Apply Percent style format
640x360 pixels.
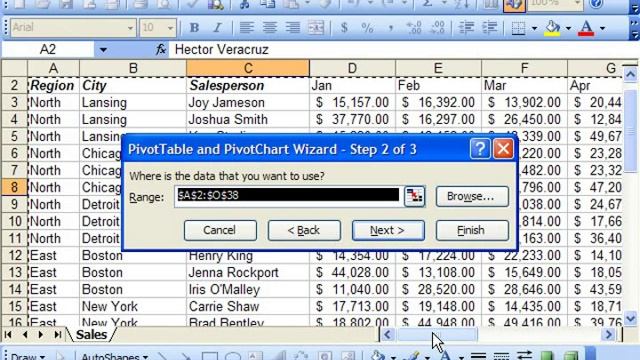click(x=367, y=28)
